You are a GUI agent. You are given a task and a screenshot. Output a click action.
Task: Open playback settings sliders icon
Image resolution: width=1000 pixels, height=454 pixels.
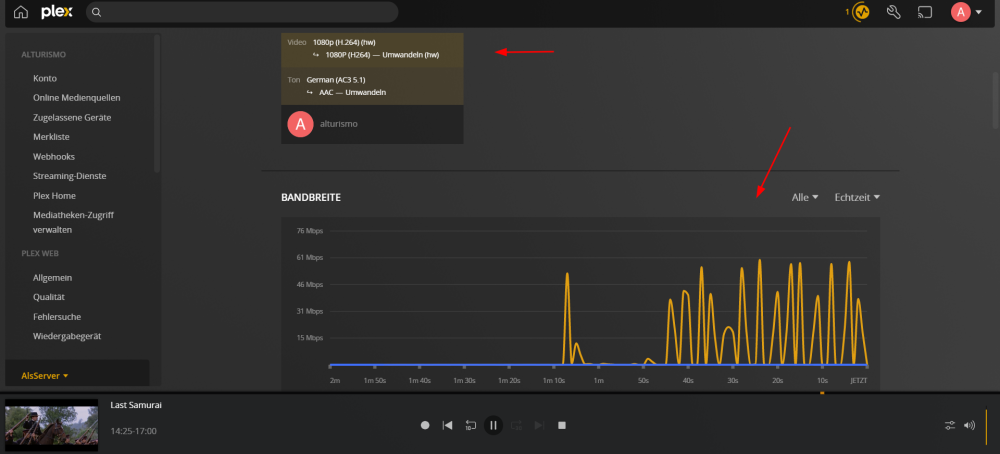tap(950, 425)
